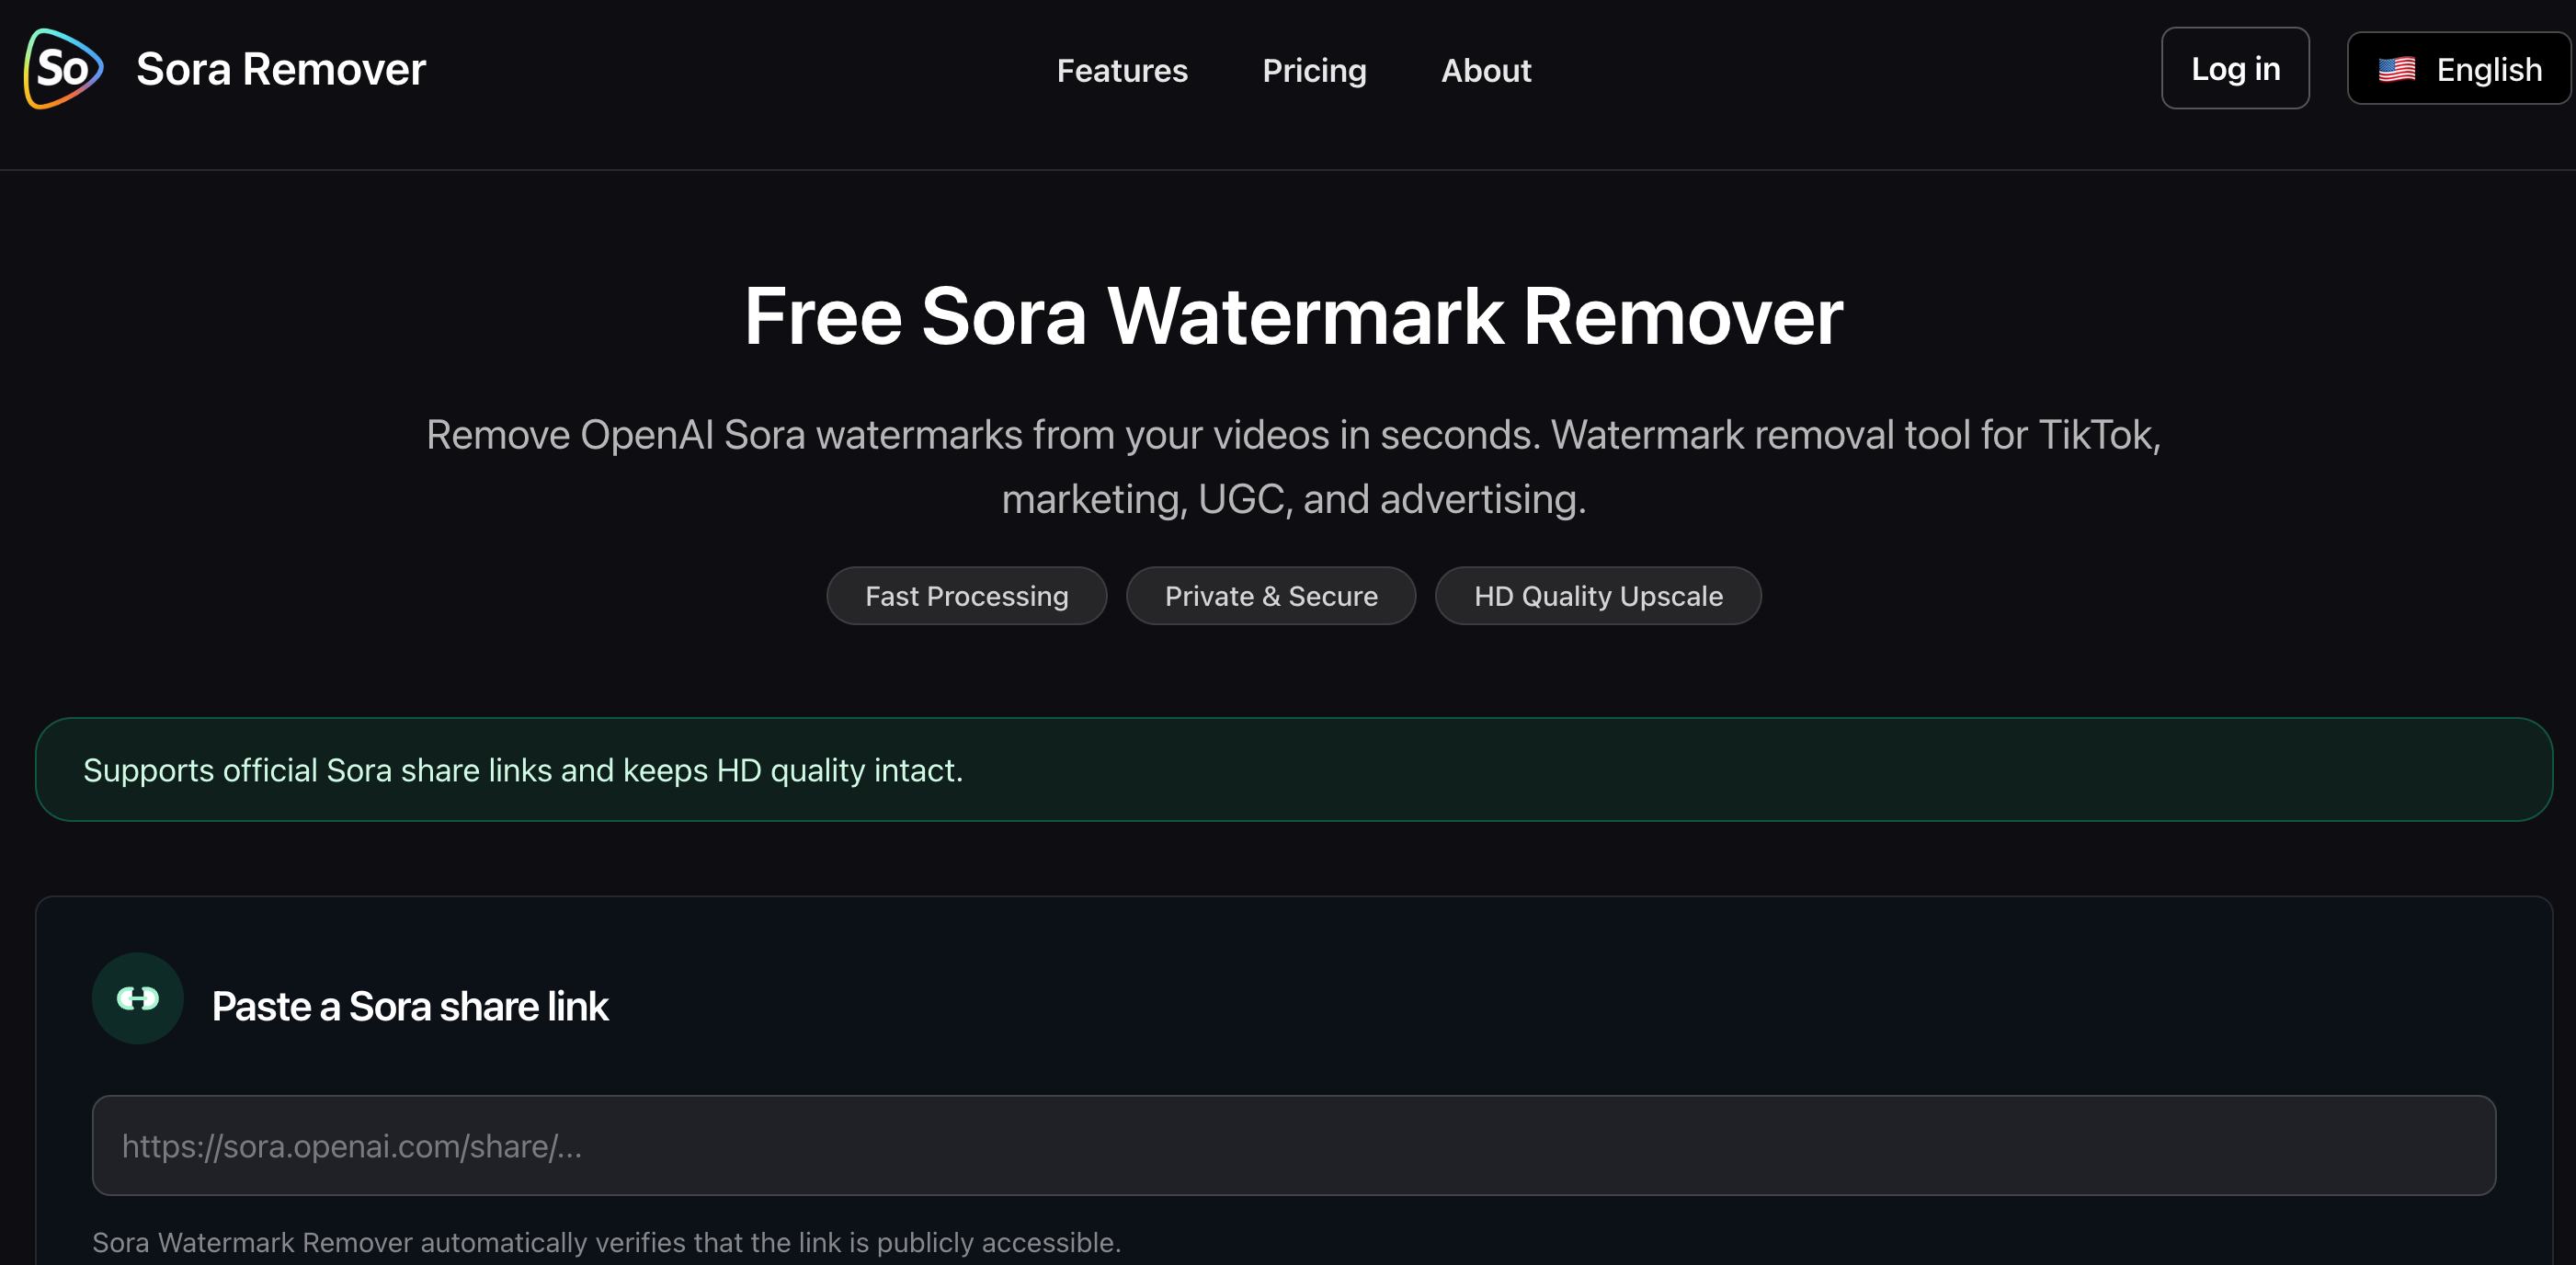
Task: Open the About section link
Action: pos(1486,71)
